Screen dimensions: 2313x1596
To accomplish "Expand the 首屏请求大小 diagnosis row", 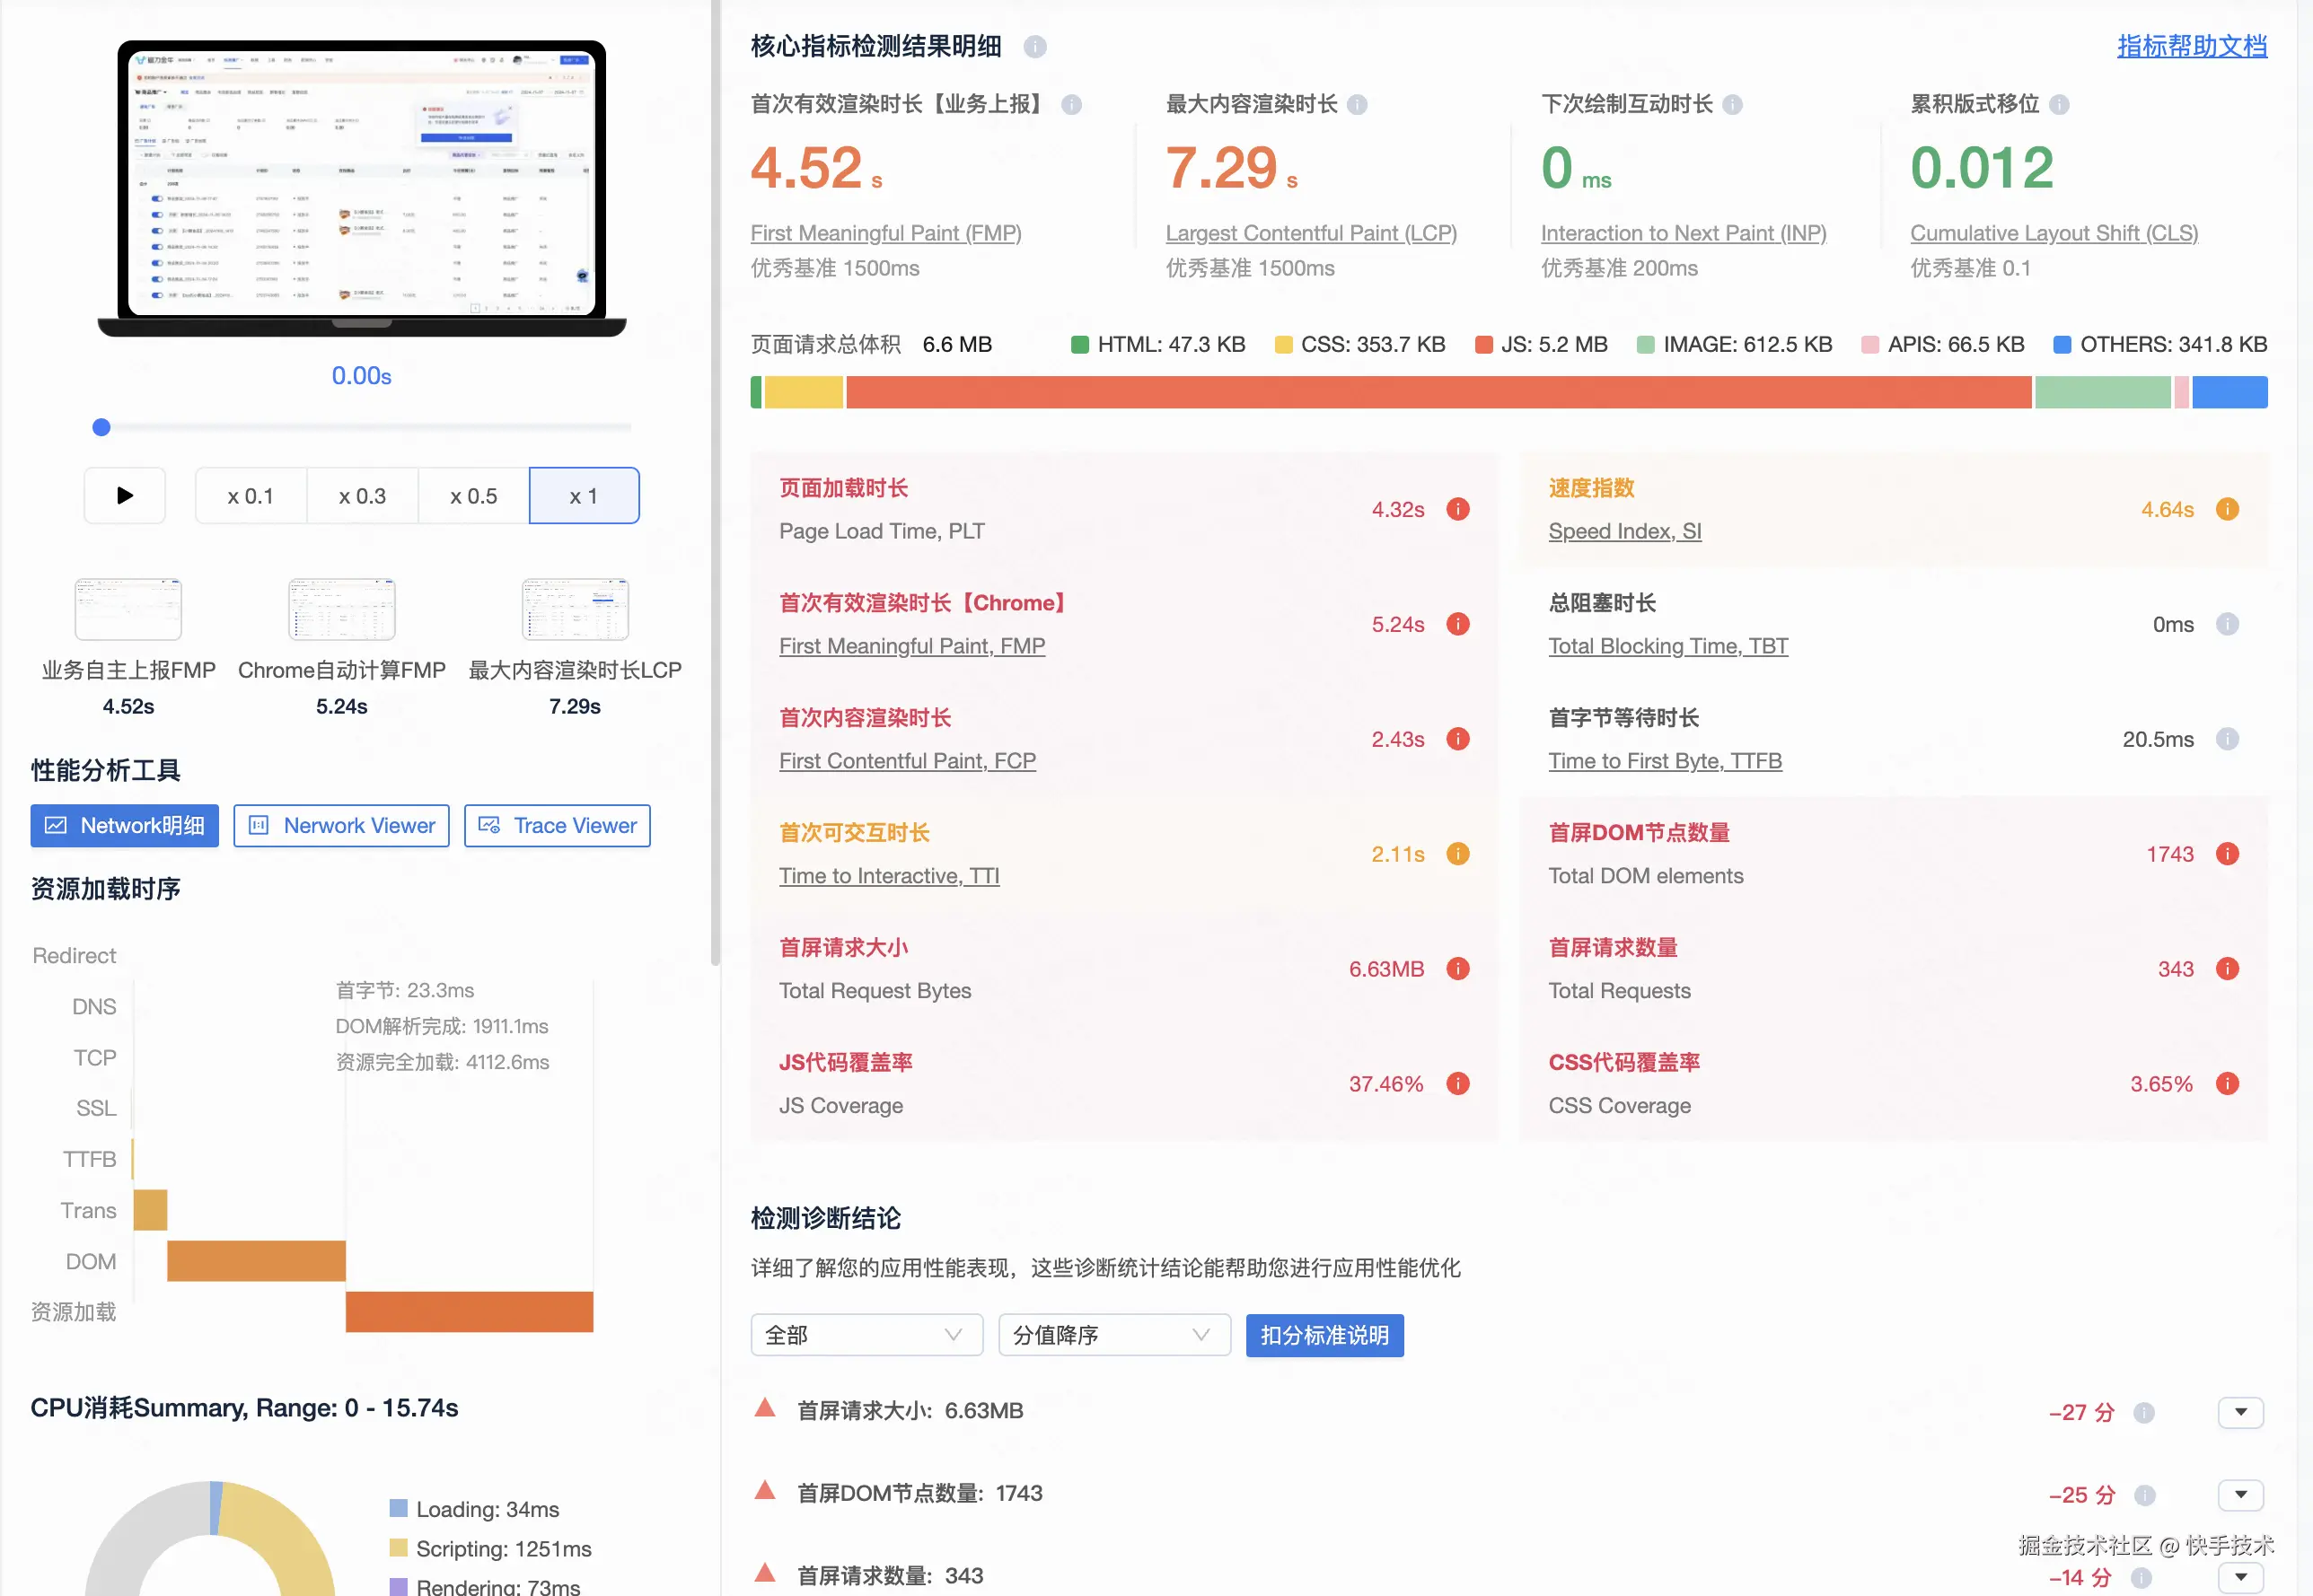I will click(2240, 1412).
